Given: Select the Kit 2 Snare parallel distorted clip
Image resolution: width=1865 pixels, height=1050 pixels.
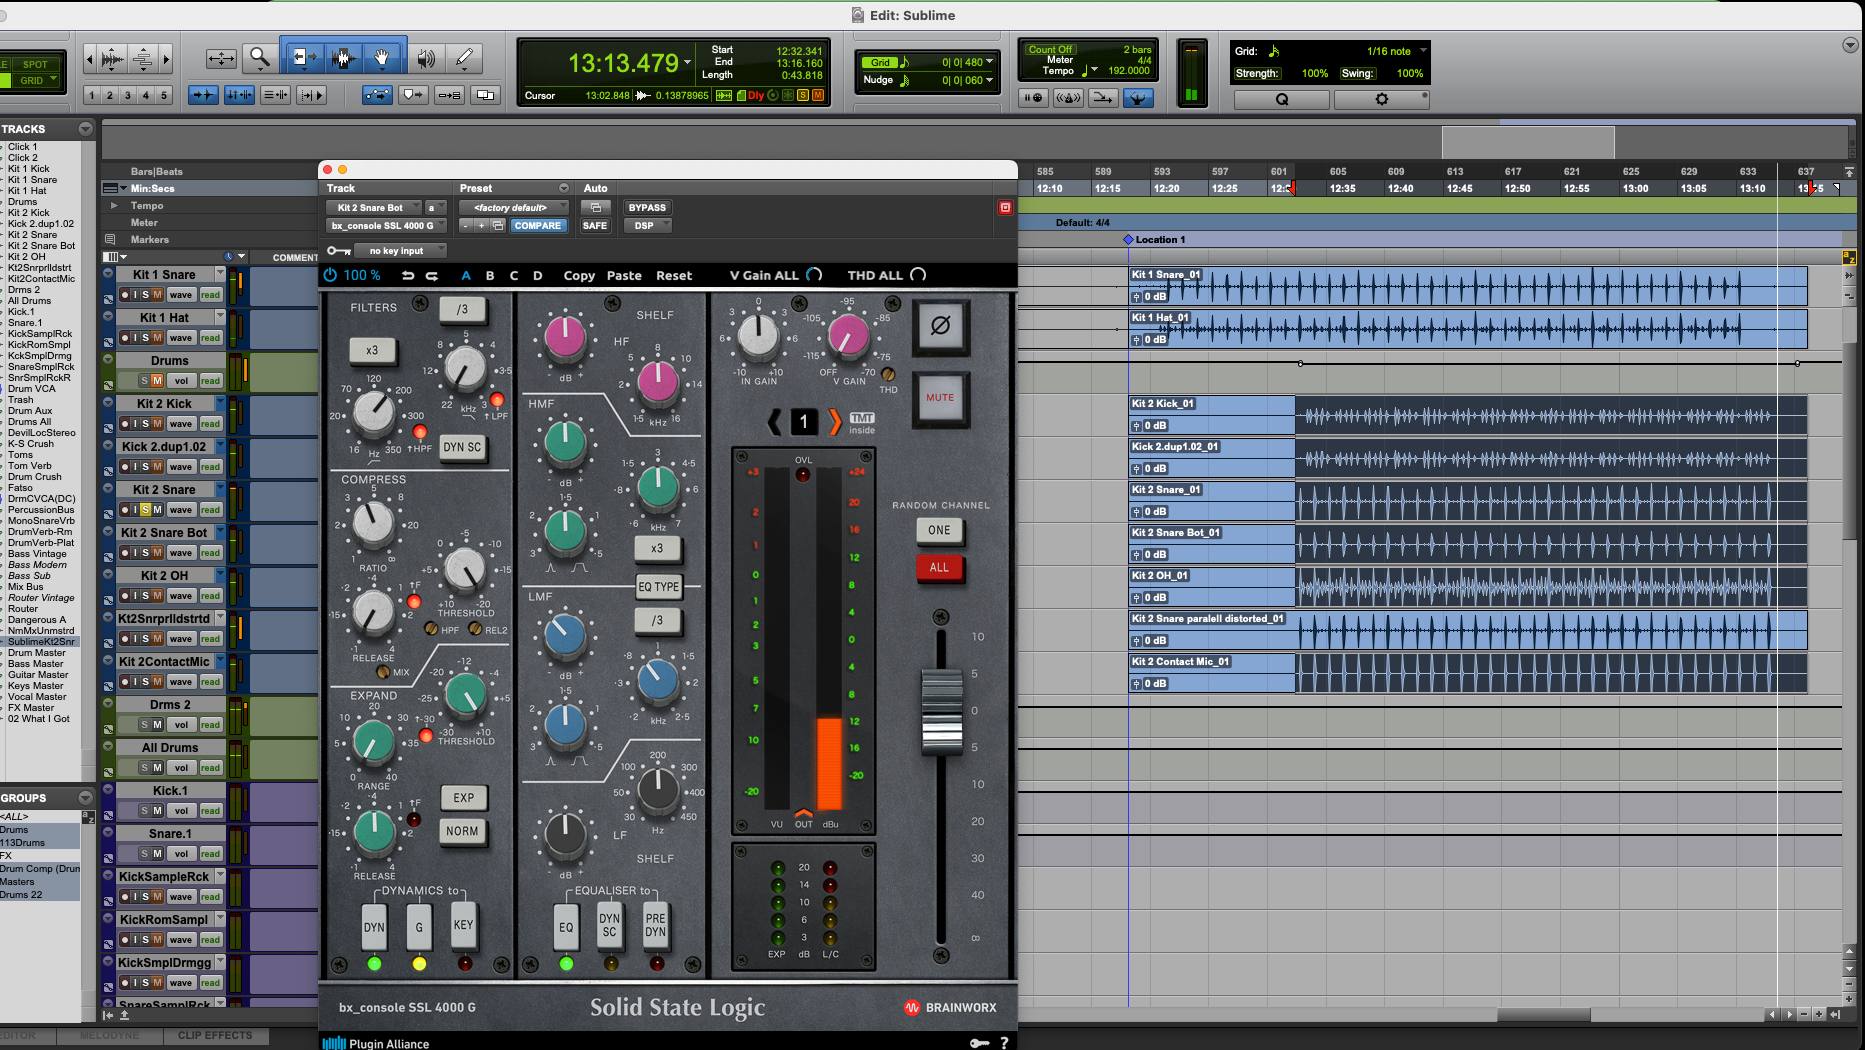Looking at the screenshot, I should [1468, 630].
